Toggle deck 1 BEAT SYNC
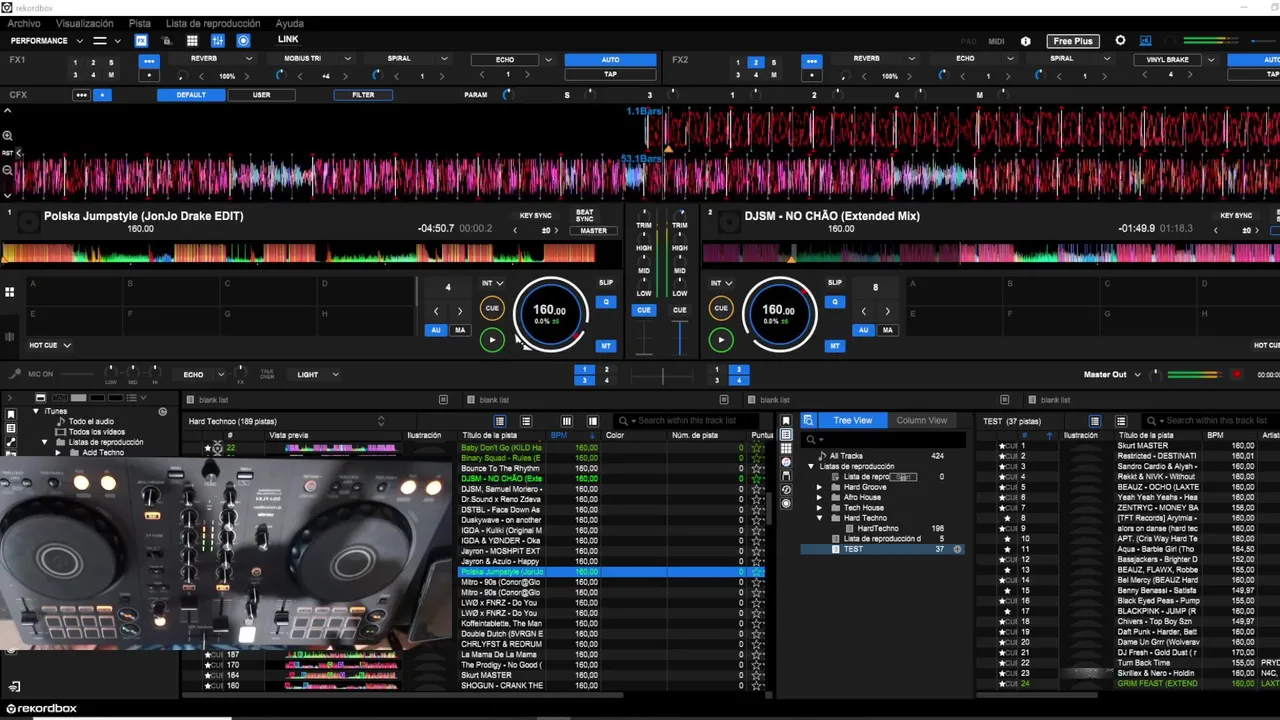The image size is (1280, 720). (585, 215)
